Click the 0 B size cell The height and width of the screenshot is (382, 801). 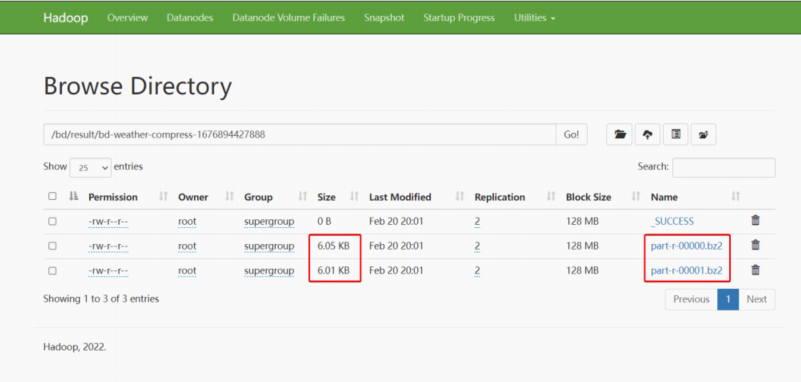[x=324, y=221]
